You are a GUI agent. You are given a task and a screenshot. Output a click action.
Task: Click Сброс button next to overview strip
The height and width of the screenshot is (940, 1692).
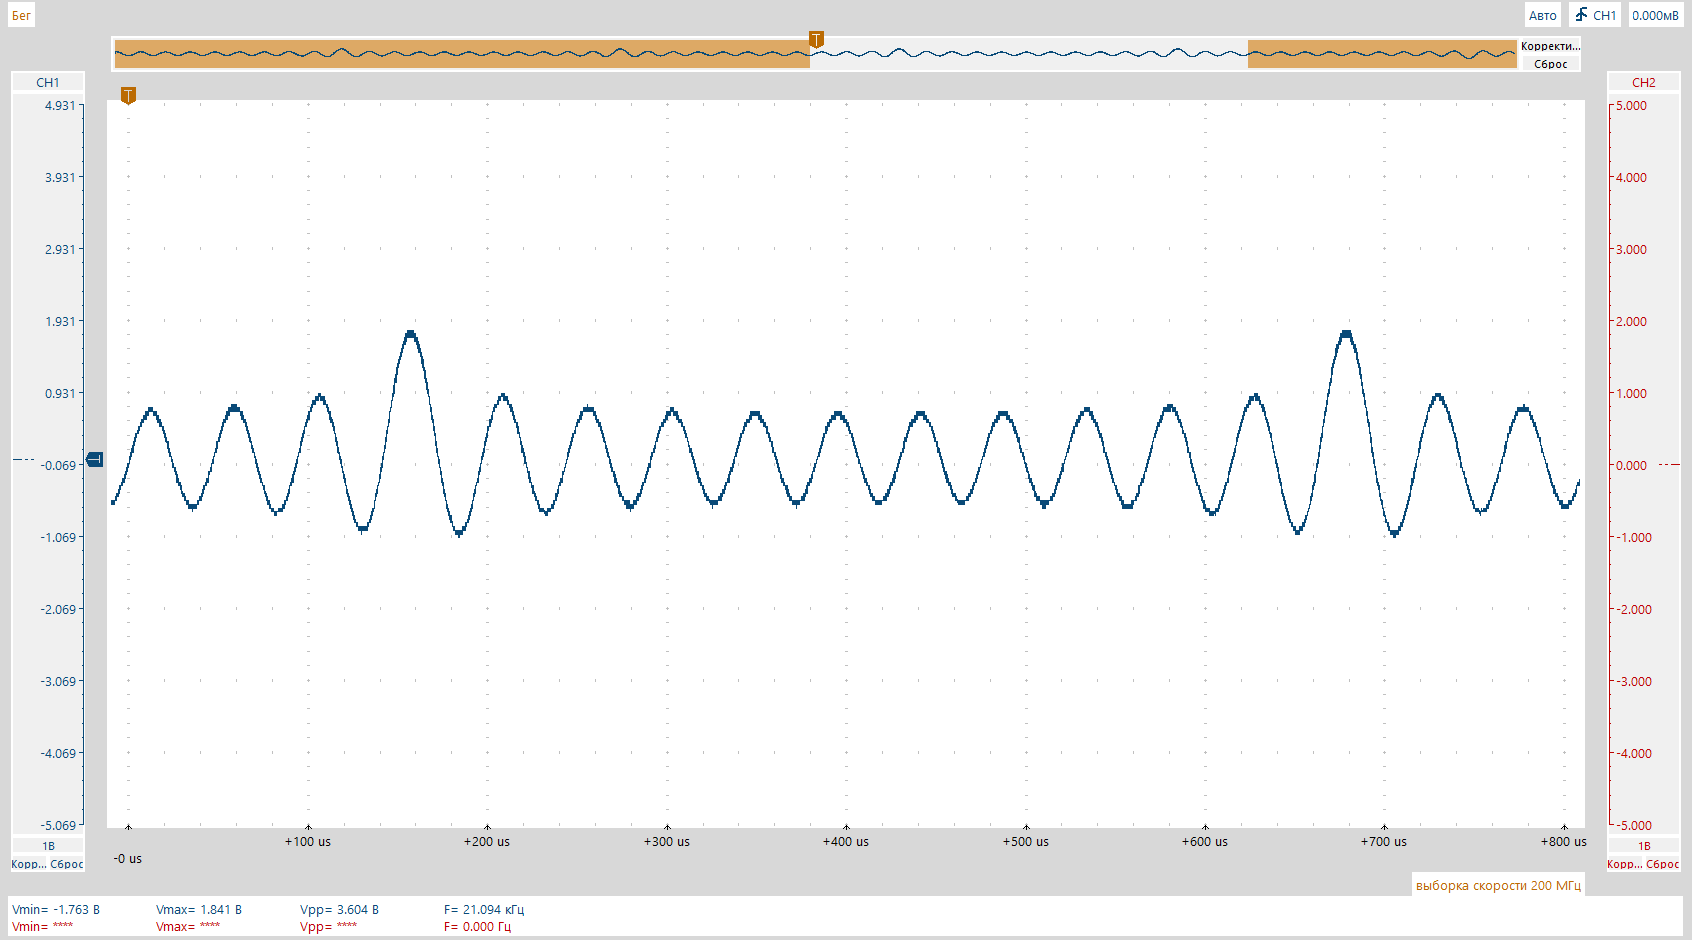(1550, 64)
